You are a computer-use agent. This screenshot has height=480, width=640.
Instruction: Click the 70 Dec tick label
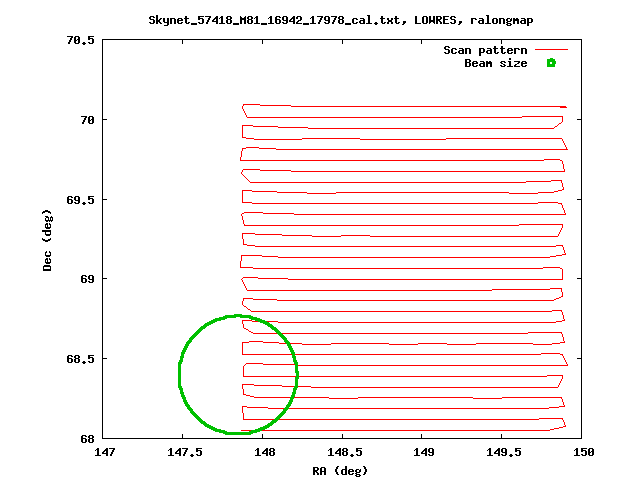[87, 120]
